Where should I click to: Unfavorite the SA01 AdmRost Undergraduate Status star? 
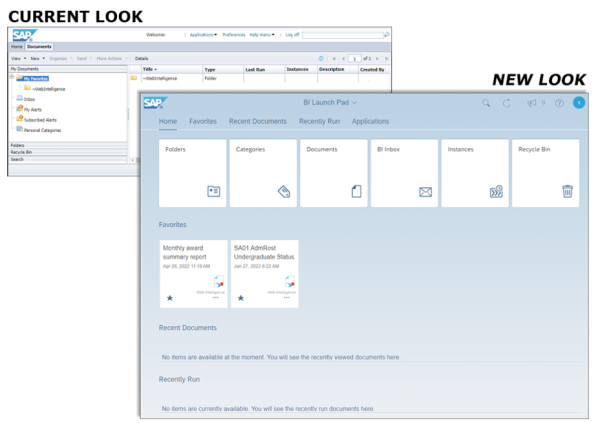pyautogui.click(x=241, y=298)
